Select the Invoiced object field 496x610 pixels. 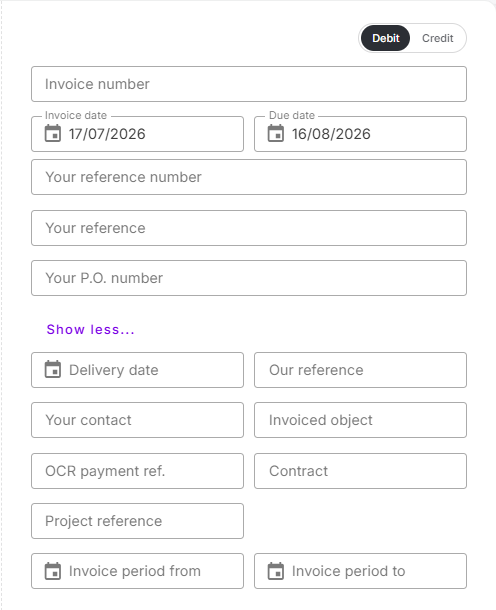(x=360, y=420)
